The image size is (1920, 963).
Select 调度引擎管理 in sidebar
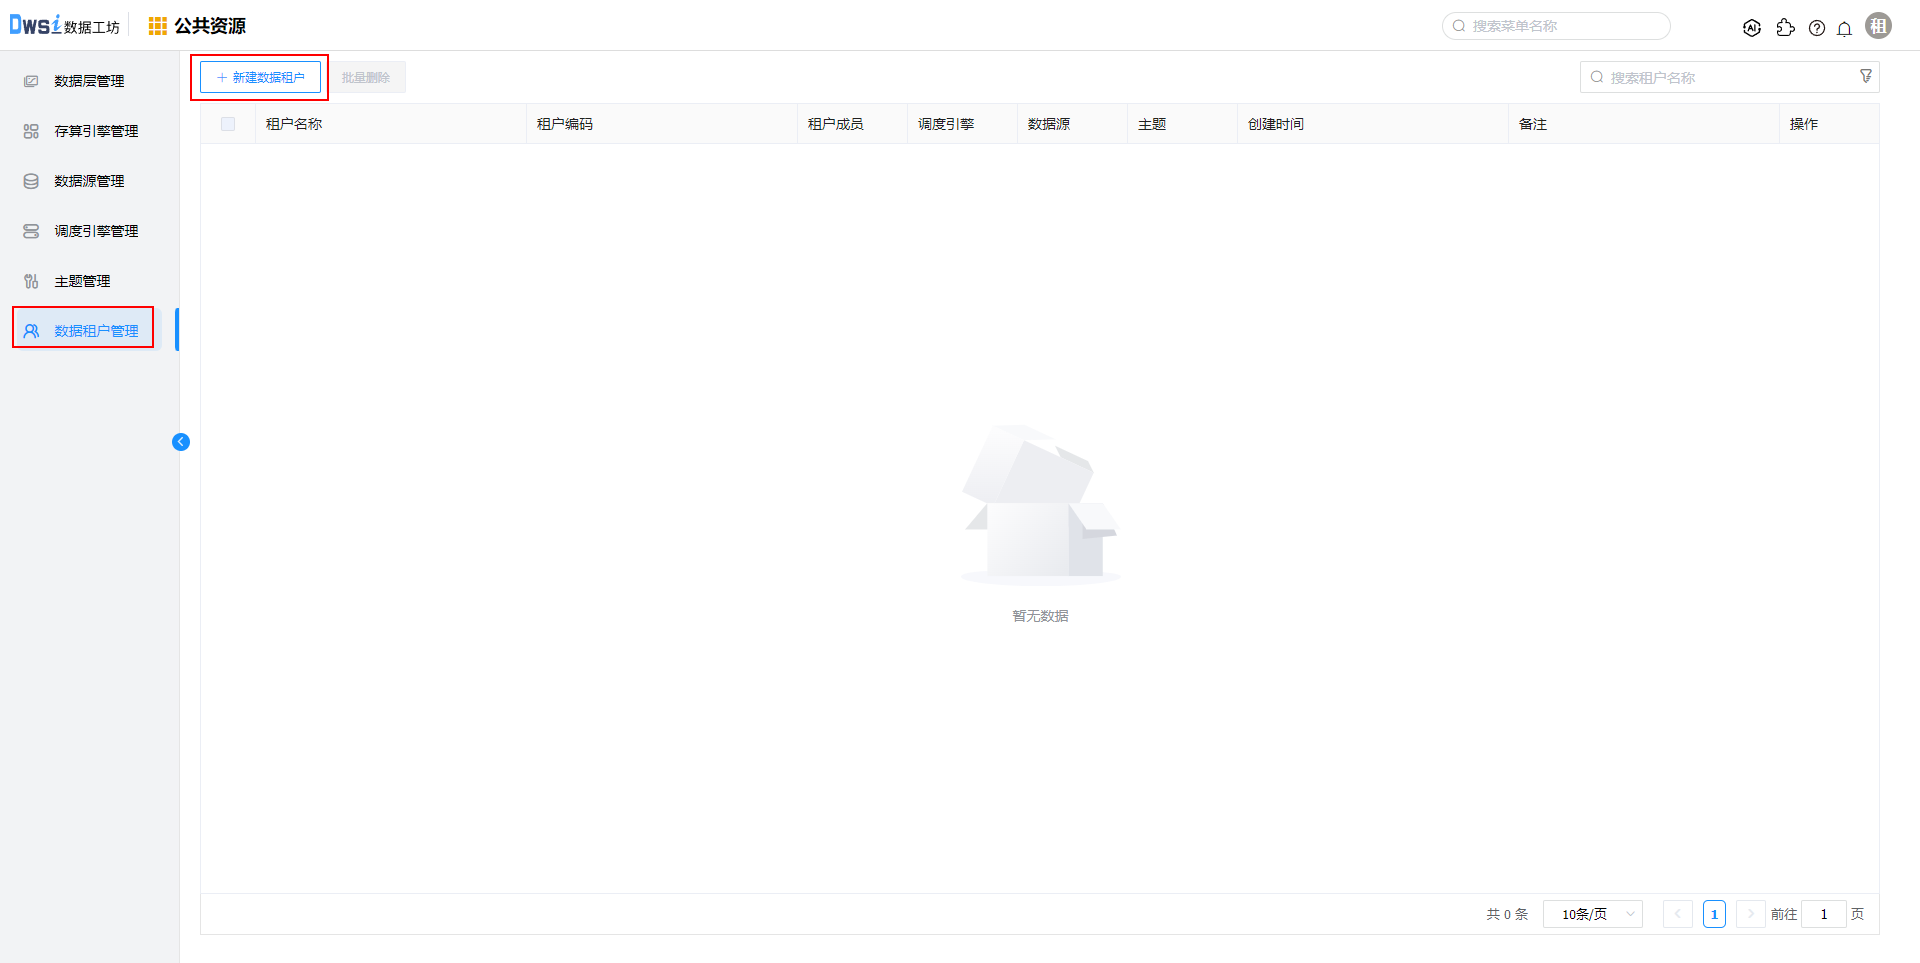[96, 231]
